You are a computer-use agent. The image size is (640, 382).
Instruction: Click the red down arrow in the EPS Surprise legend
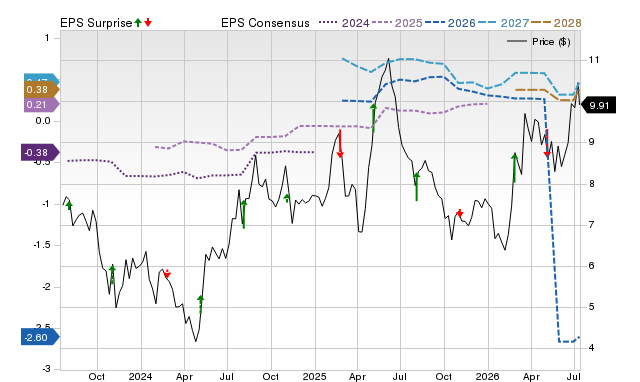pos(148,22)
